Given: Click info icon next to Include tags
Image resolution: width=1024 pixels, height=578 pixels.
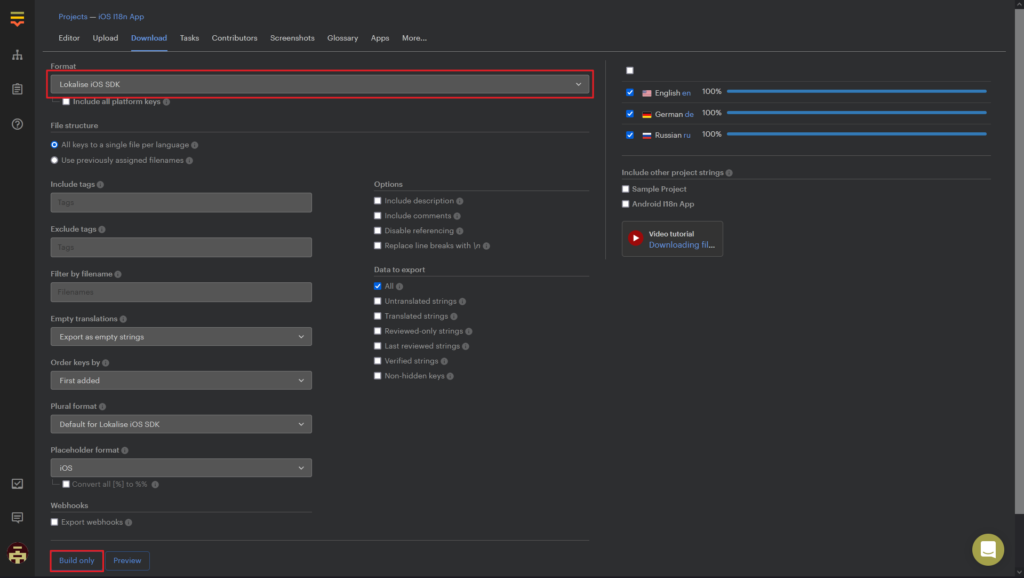Looking at the screenshot, I should pyautogui.click(x=100, y=185).
